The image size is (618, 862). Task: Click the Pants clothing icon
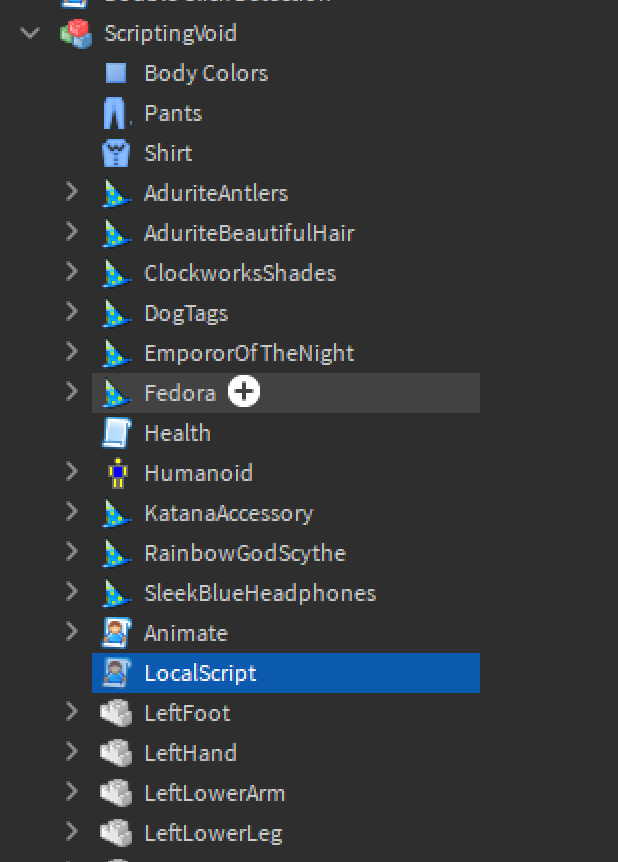[x=116, y=113]
